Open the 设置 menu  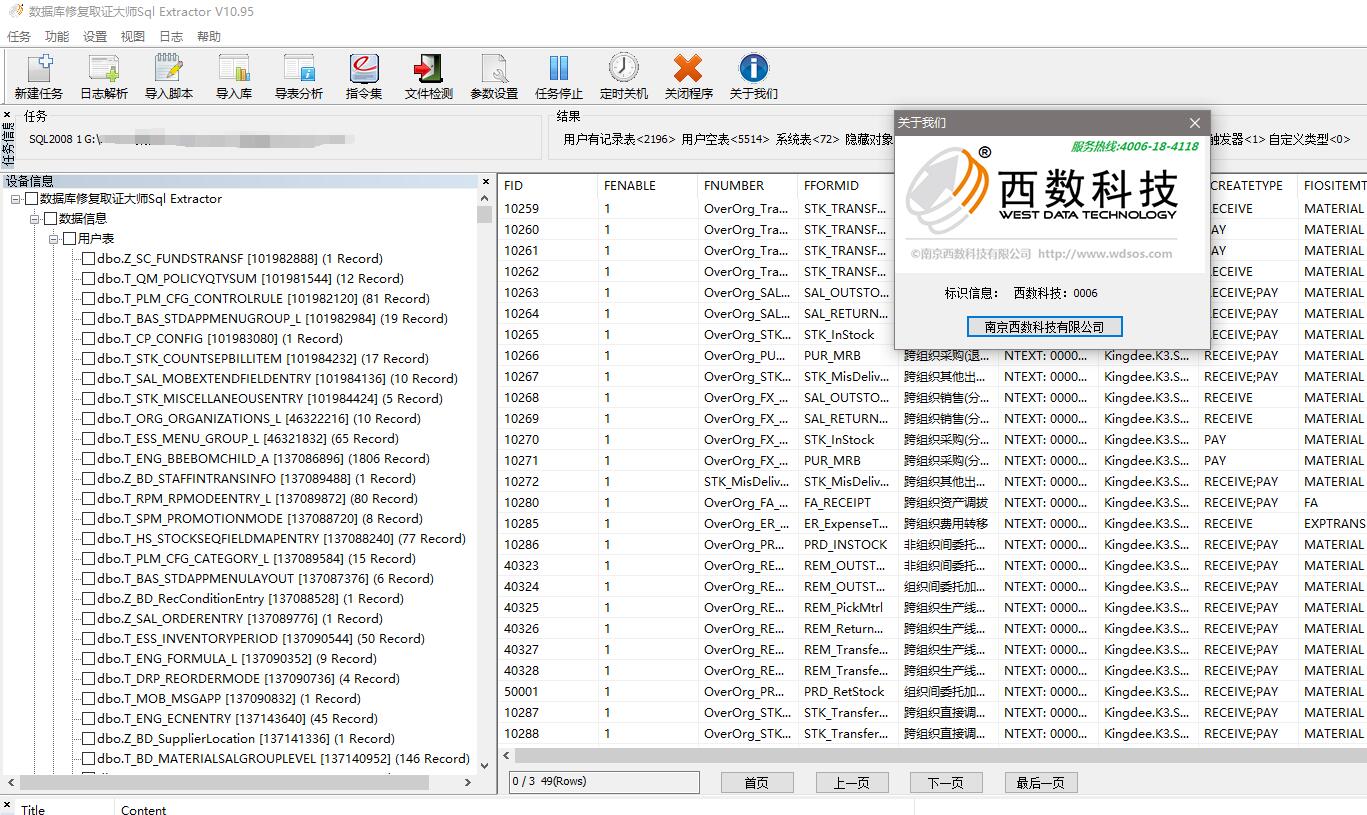(x=95, y=37)
